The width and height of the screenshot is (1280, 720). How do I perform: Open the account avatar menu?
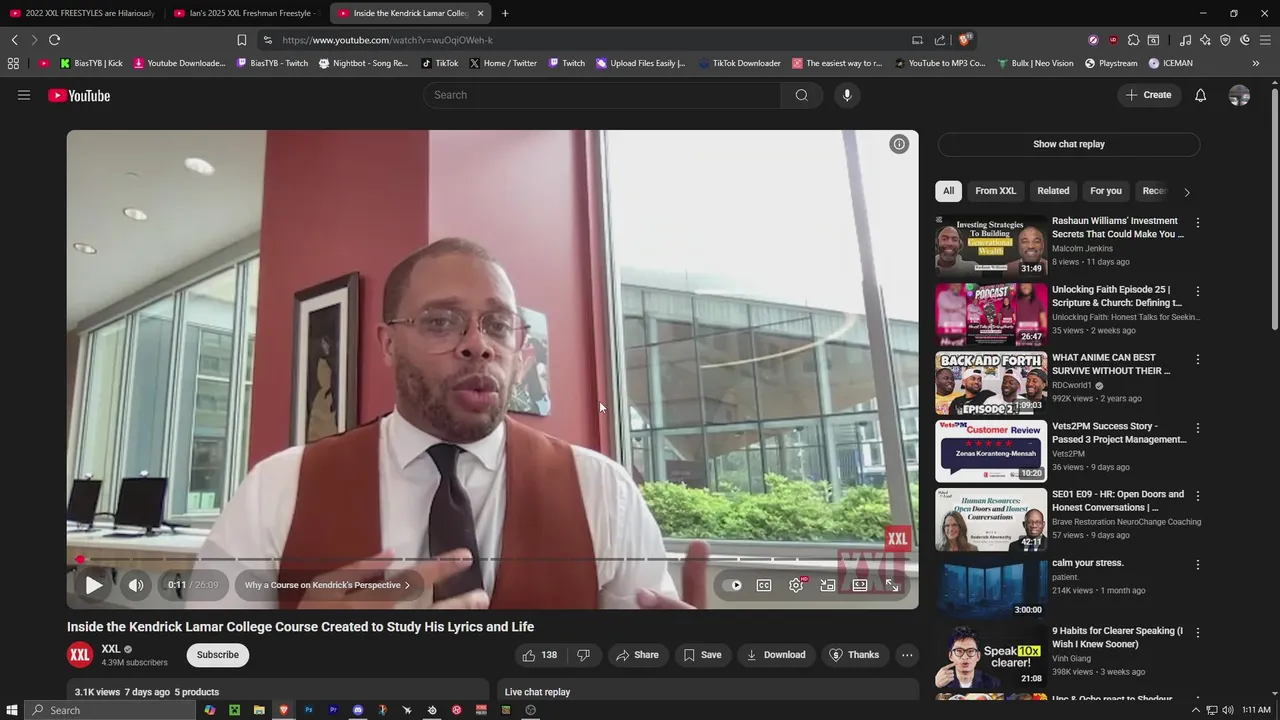tap(1239, 95)
